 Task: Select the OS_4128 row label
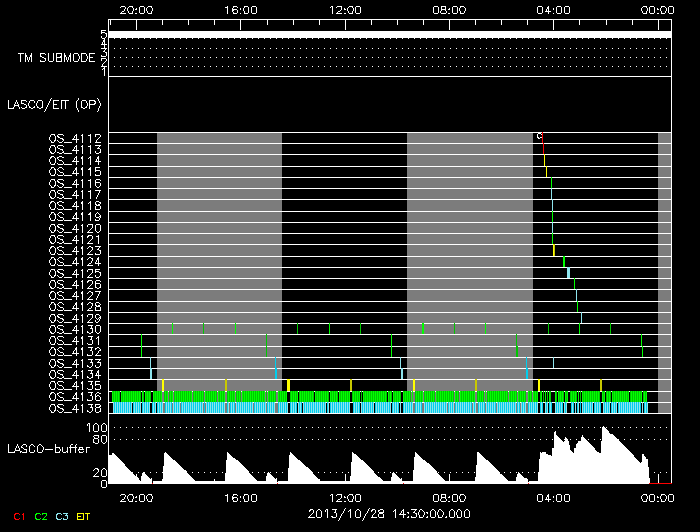pyautogui.click(x=75, y=307)
